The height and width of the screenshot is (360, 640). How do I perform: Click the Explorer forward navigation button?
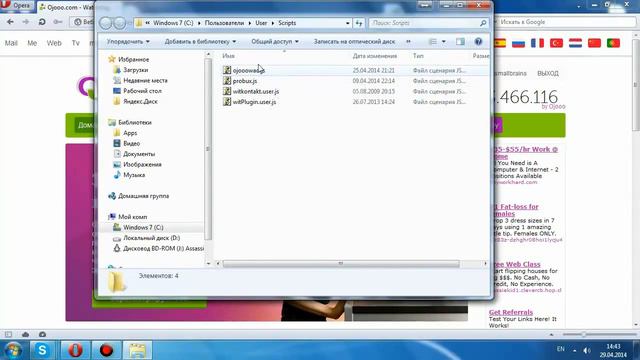120,23
